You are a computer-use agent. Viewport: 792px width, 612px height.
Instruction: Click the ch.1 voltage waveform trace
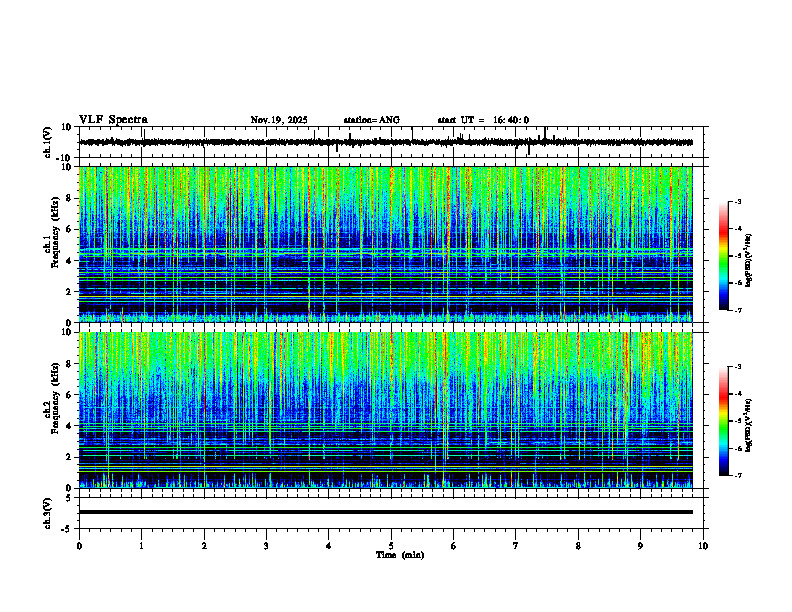(x=386, y=142)
